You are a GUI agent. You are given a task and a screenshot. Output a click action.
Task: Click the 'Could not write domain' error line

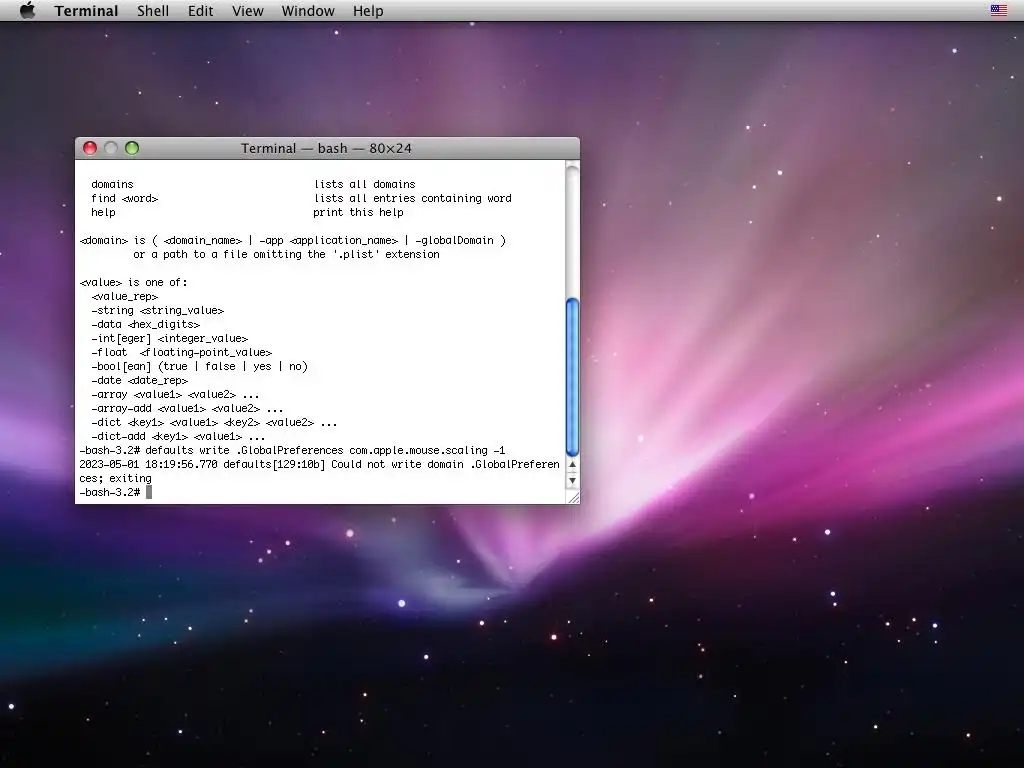pyautogui.click(x=319, y=464)
